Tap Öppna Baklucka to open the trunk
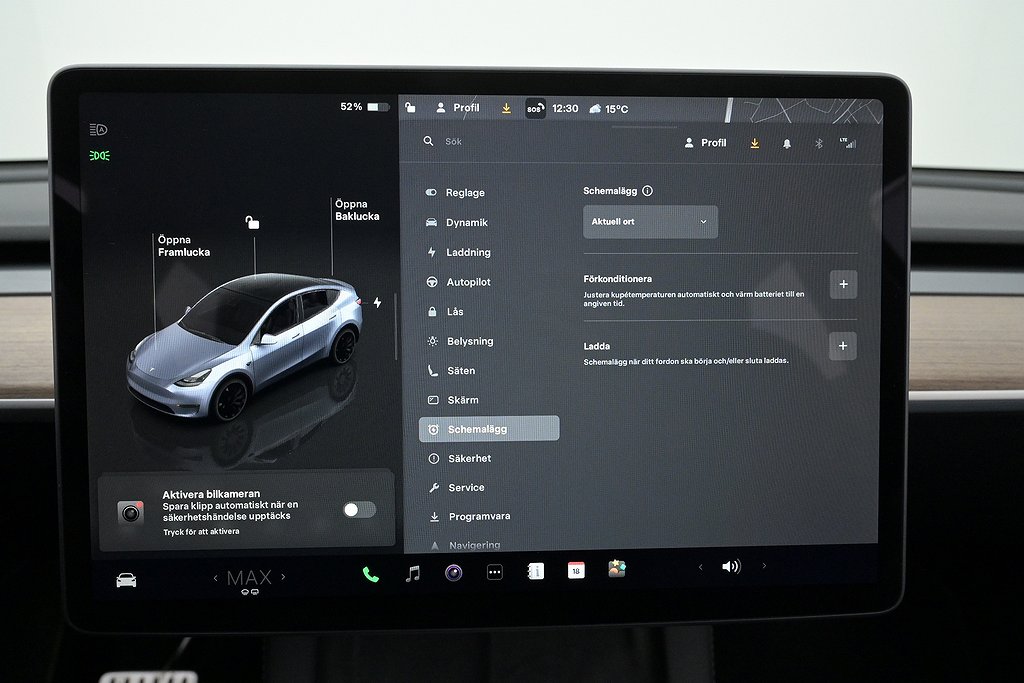 (357, 210)
